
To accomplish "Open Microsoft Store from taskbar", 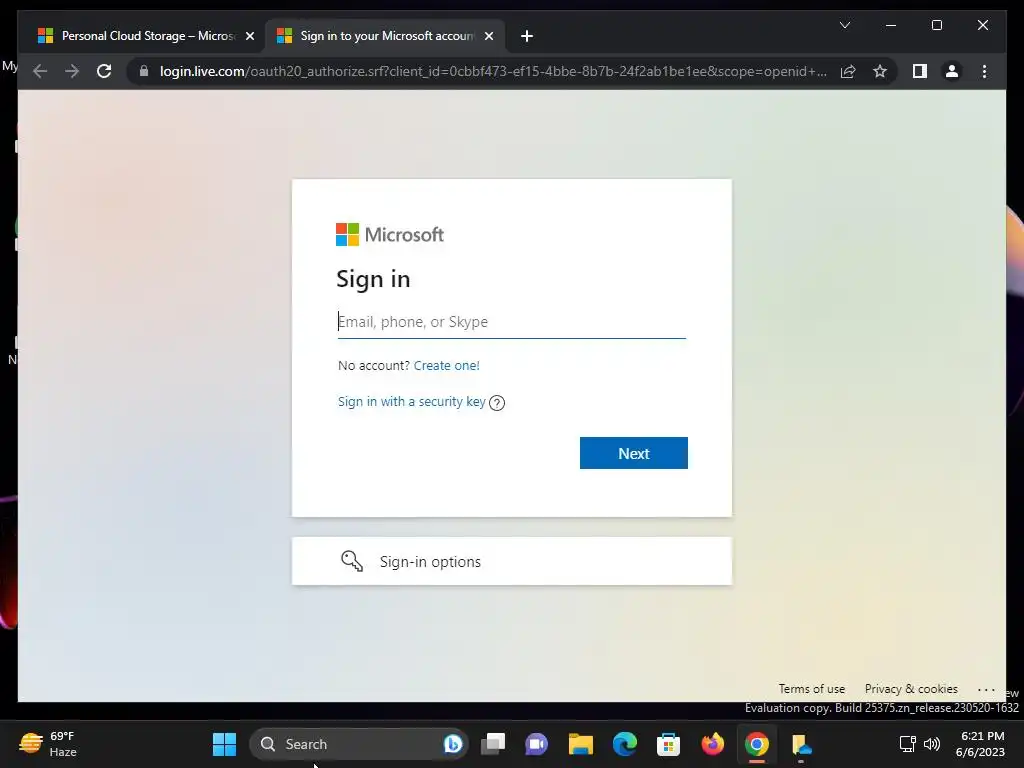I will click(668, 744).
